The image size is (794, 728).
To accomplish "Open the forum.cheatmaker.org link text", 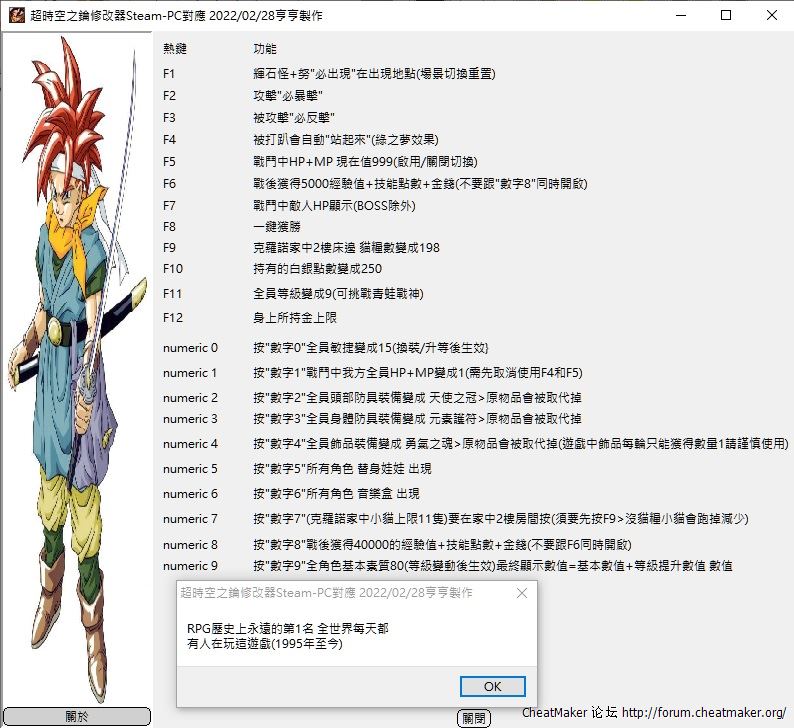I will (x=704, y=713).
